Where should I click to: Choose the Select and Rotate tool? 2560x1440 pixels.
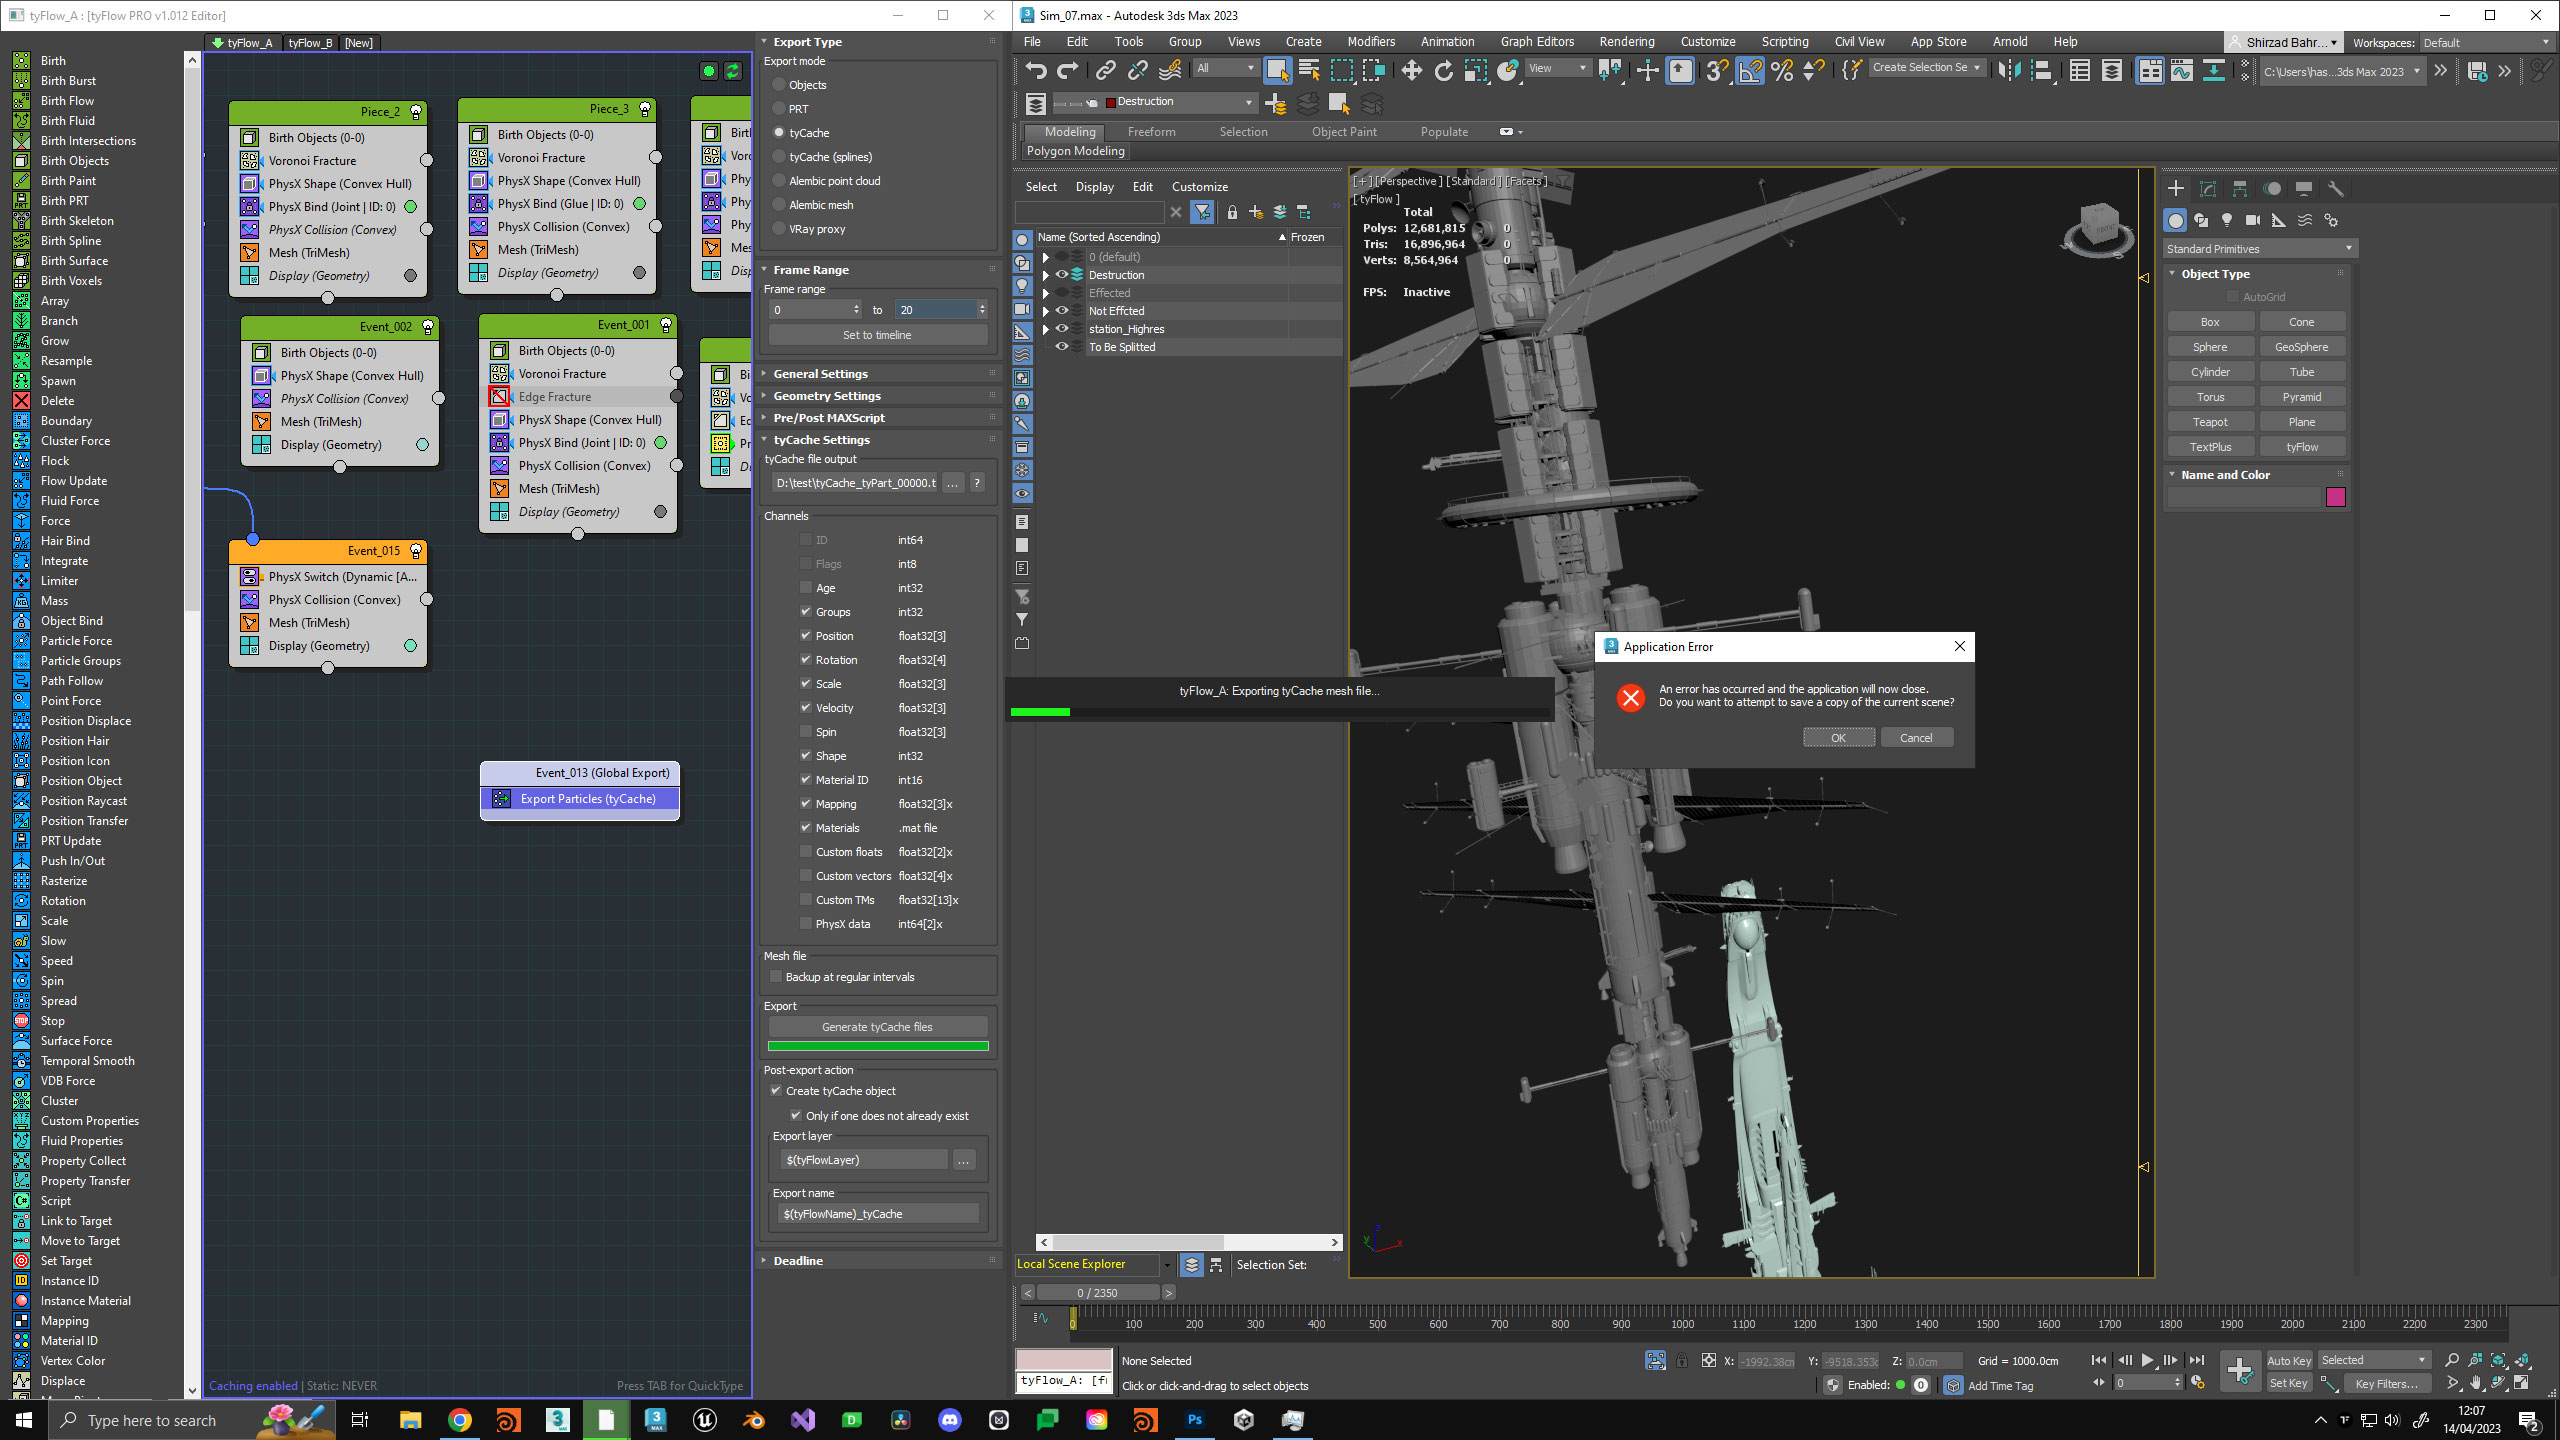[1443, 70]
